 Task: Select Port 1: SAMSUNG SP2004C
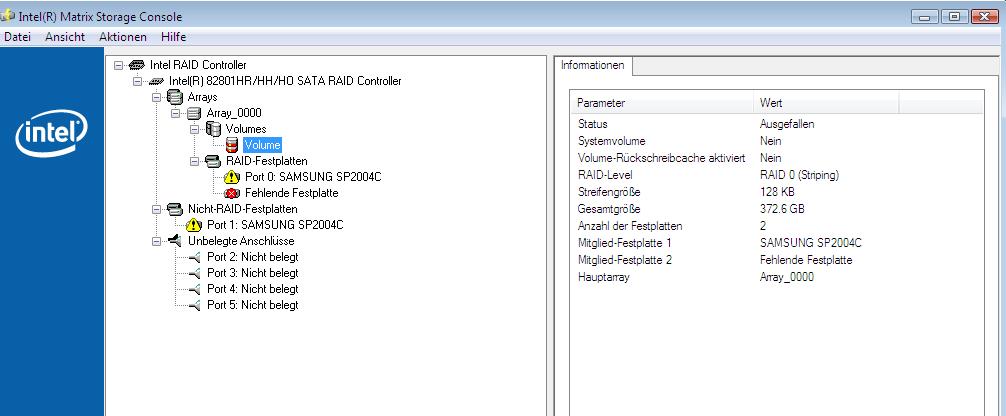pos(275,225)
